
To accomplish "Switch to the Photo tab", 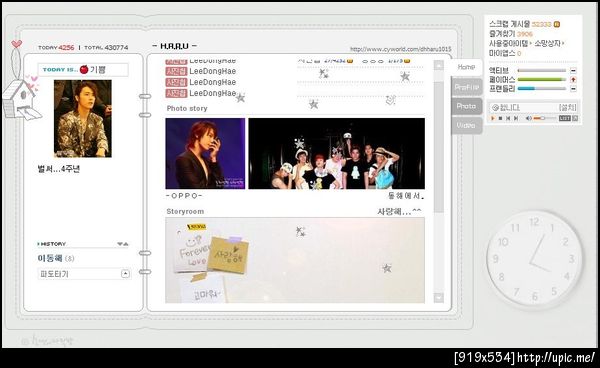I will click(466, 106).
